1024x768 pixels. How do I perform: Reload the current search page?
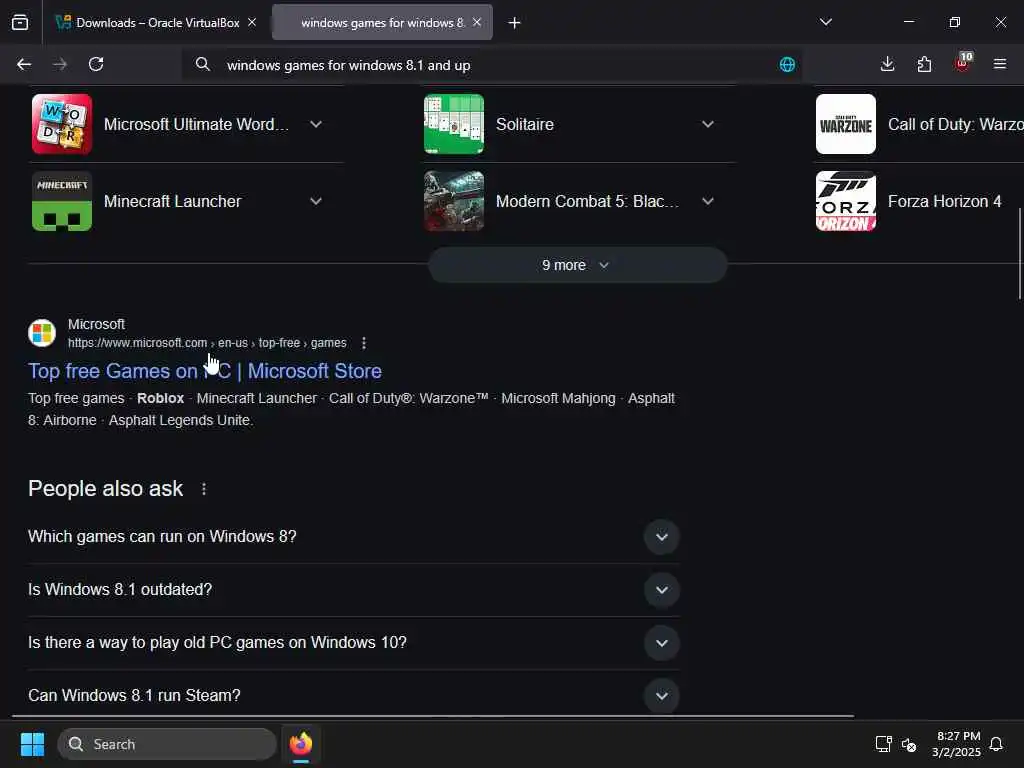(x=96, y=64)
